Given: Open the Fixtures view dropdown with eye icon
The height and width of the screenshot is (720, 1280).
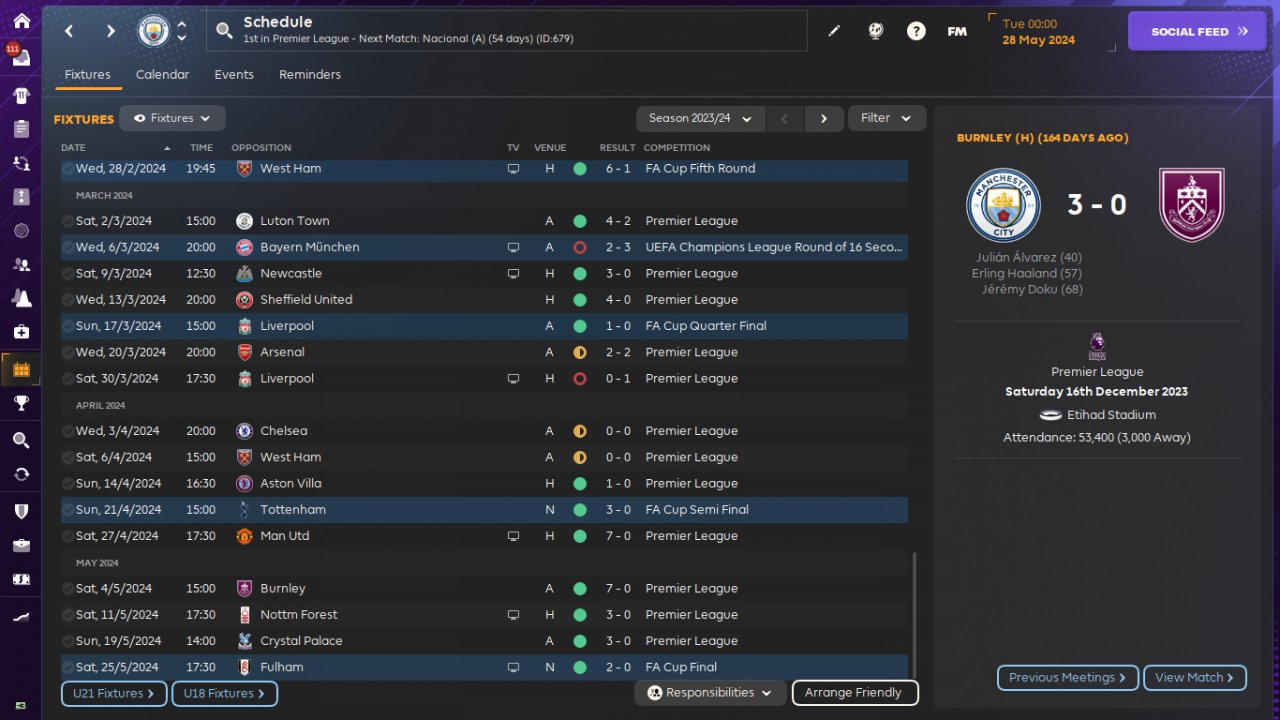Looking at the screenshot, I should pos(172,118).
